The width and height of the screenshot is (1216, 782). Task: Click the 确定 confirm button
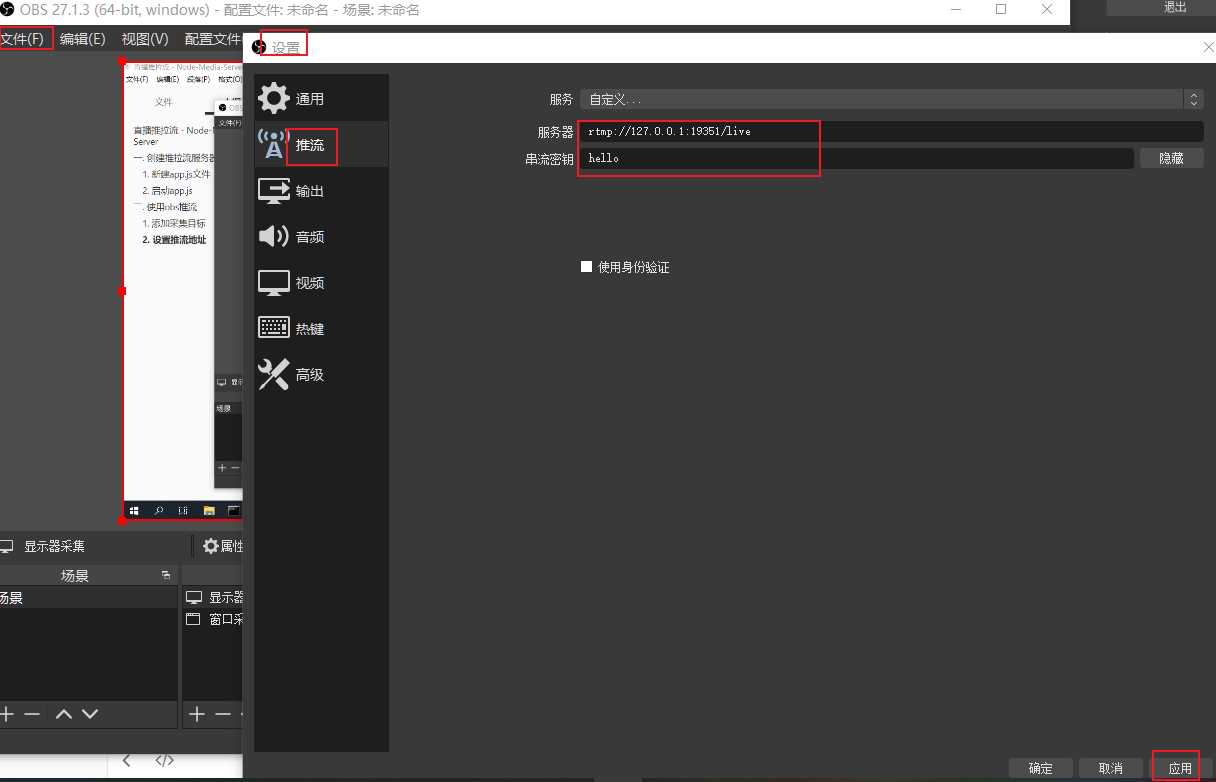point(1040,768)
